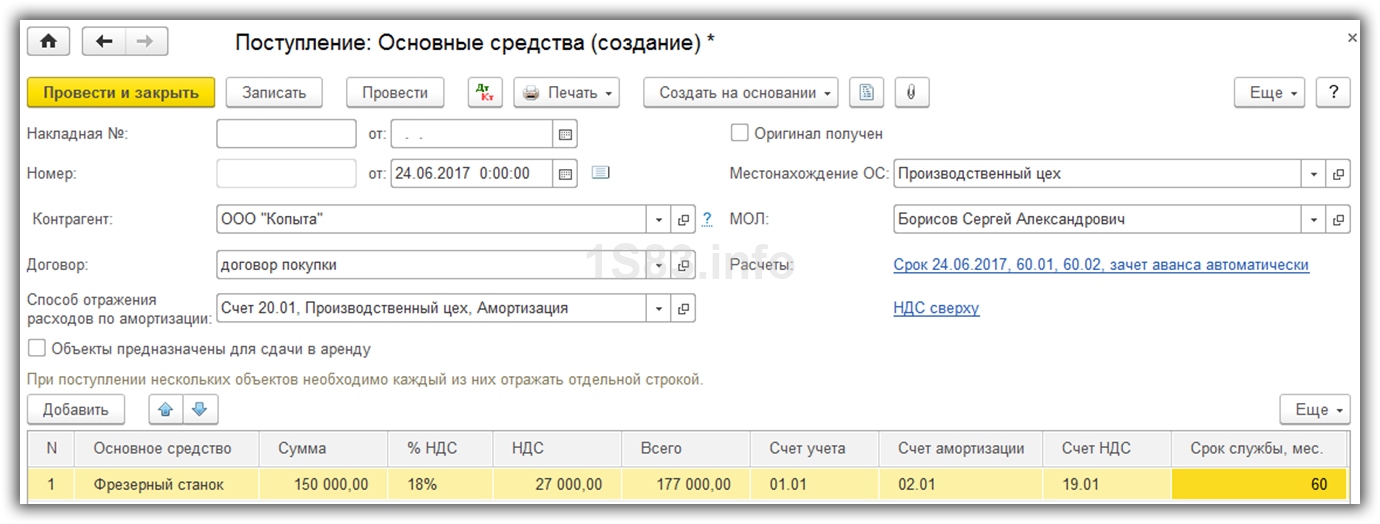Move row up with arrow icon

pyautogui.click(x=166, y=409)
